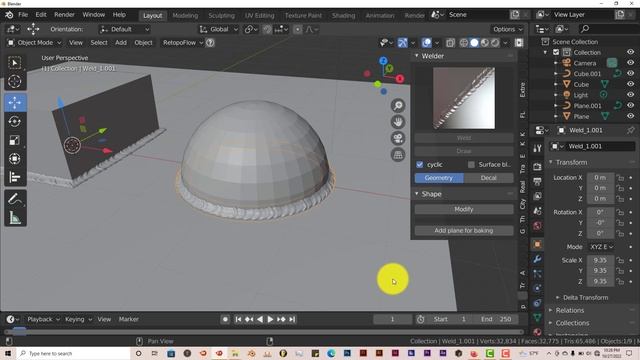The height and width of the screenshot is (360, 640).
Task: Switch perspective/orthographic grid icon
Action: [398, 155]
